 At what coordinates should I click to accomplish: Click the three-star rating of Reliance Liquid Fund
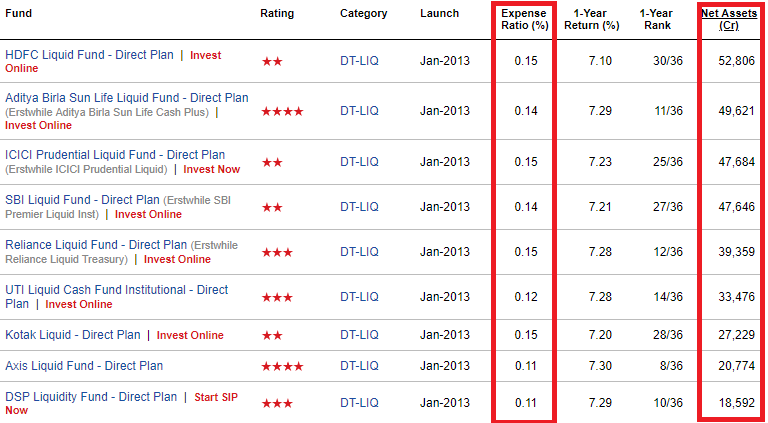point(277,253)
